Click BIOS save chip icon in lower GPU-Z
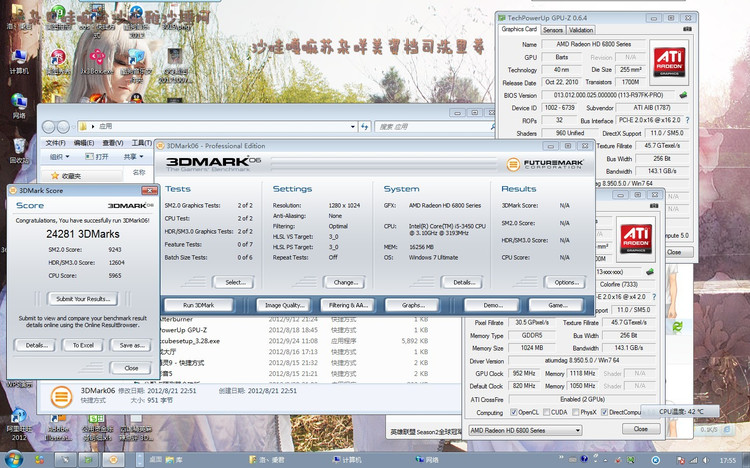The height and width of the screenshot is (468, 750). pos(650,271)
